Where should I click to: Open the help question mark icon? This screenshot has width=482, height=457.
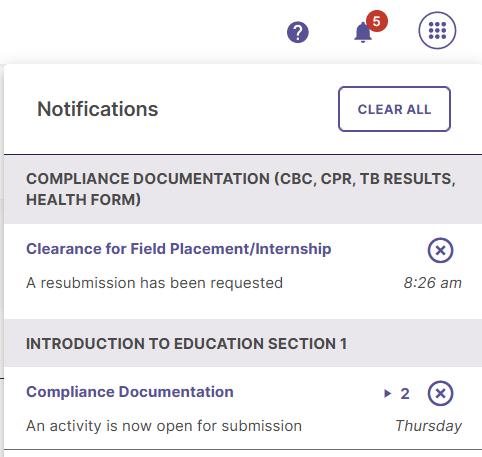click(298, 32)
